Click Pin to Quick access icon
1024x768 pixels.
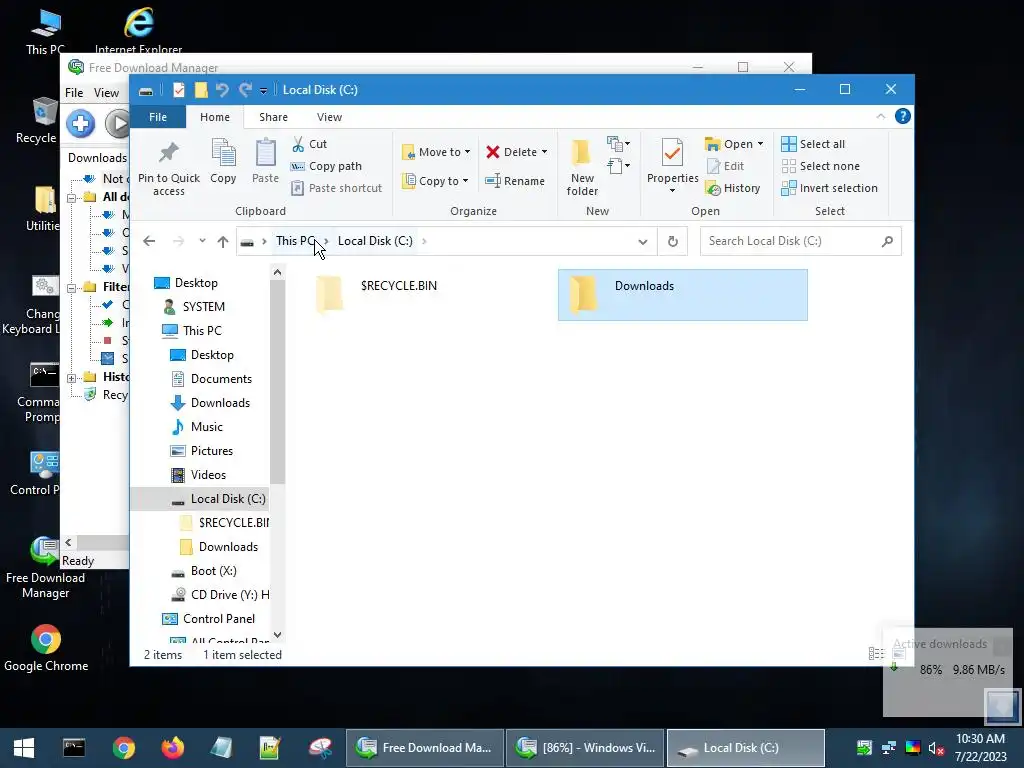coord(168,153)
